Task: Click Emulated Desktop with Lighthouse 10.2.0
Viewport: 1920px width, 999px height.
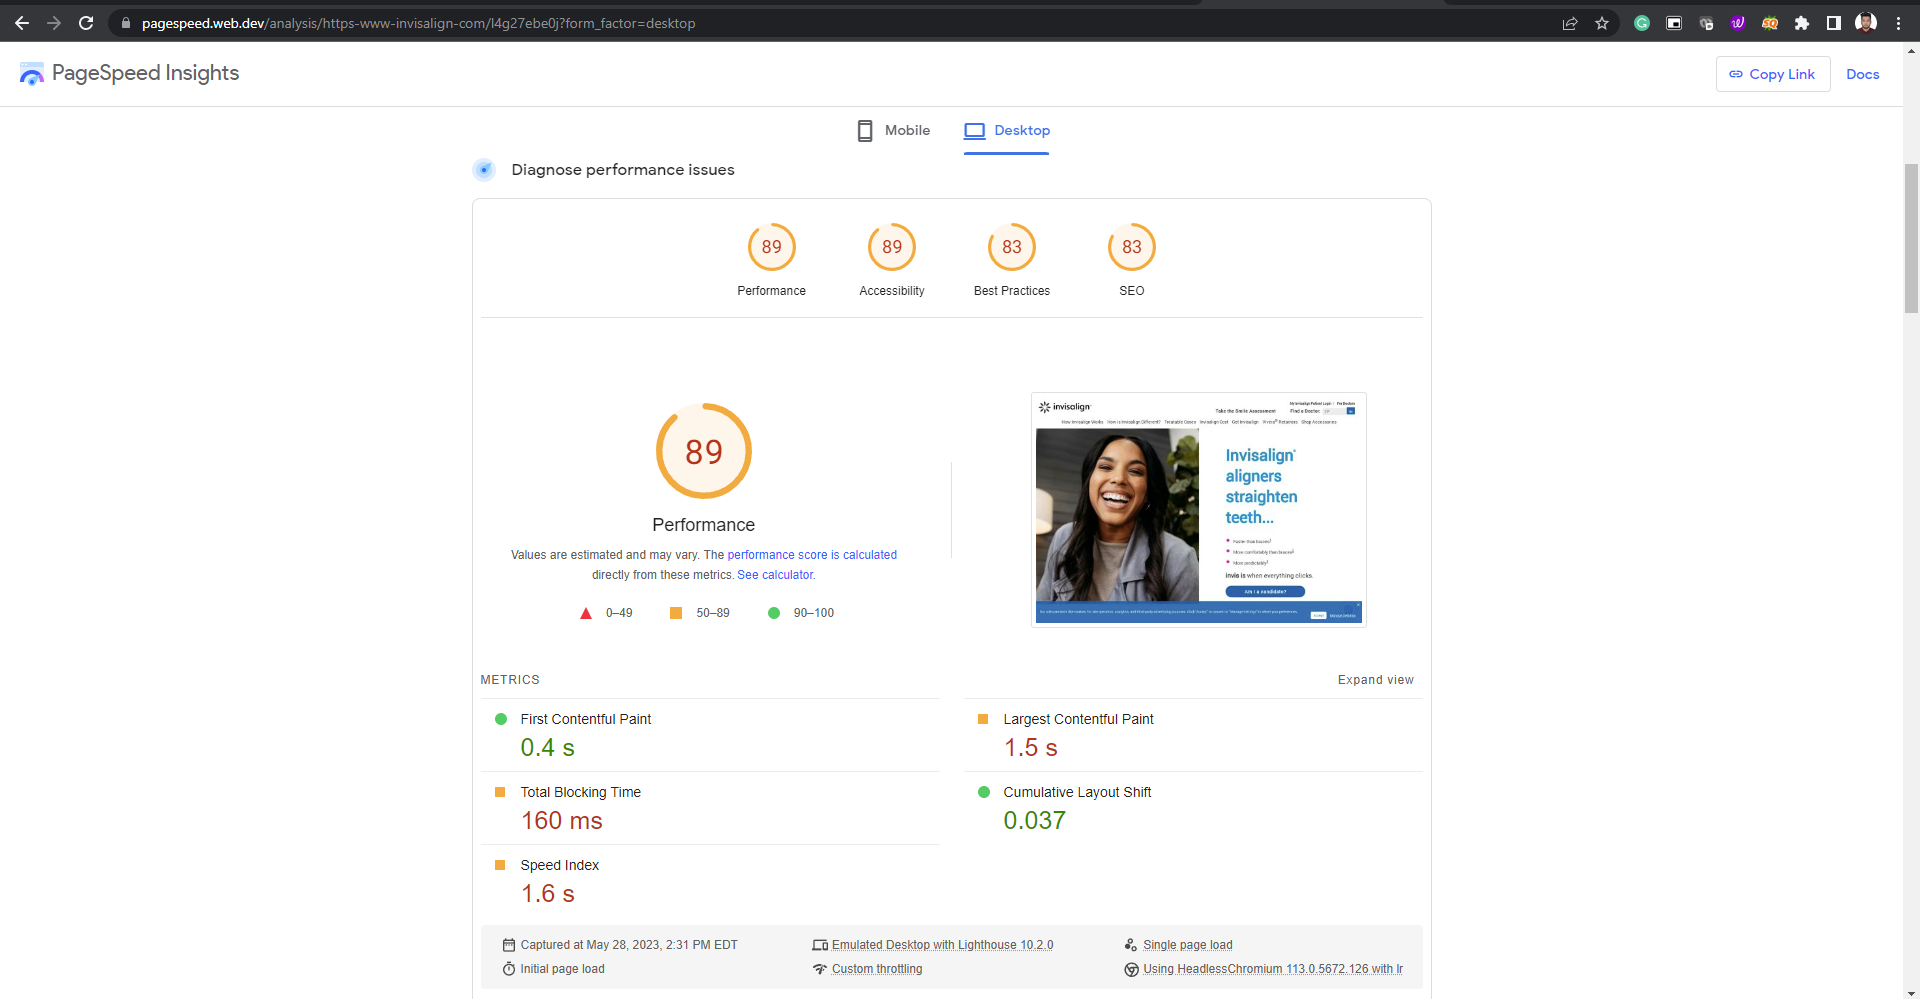Action: point(942,945)
